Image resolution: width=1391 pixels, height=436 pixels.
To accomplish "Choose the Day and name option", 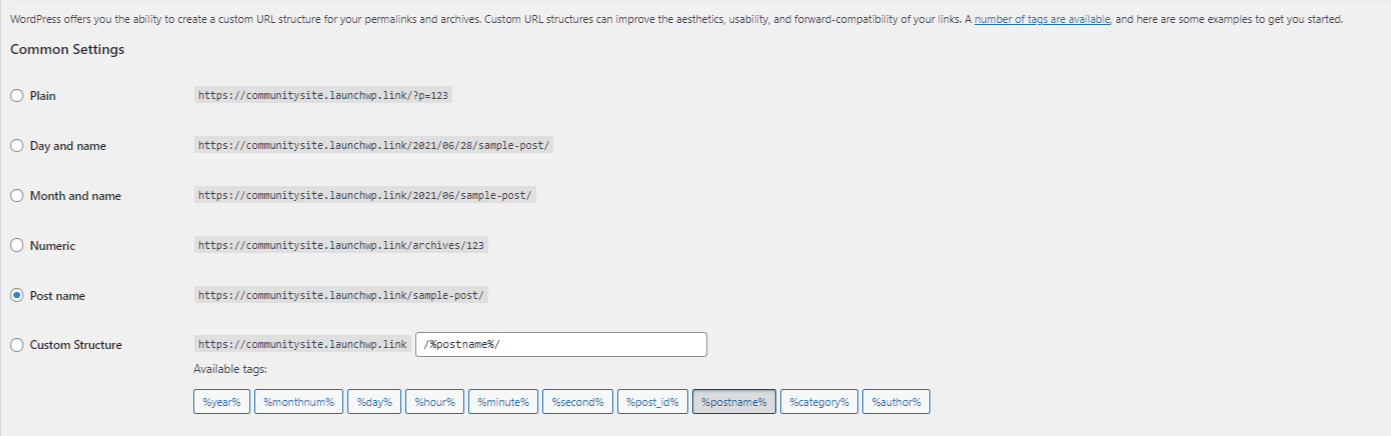I will pos(16,146).
